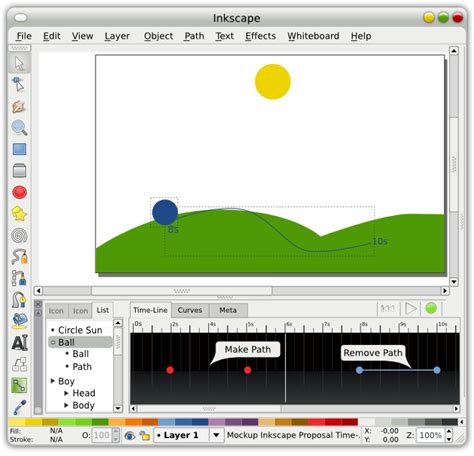This screenshot has width=474, height=456.
Task: Switch to the Curves tab
Action: [190, 310]
